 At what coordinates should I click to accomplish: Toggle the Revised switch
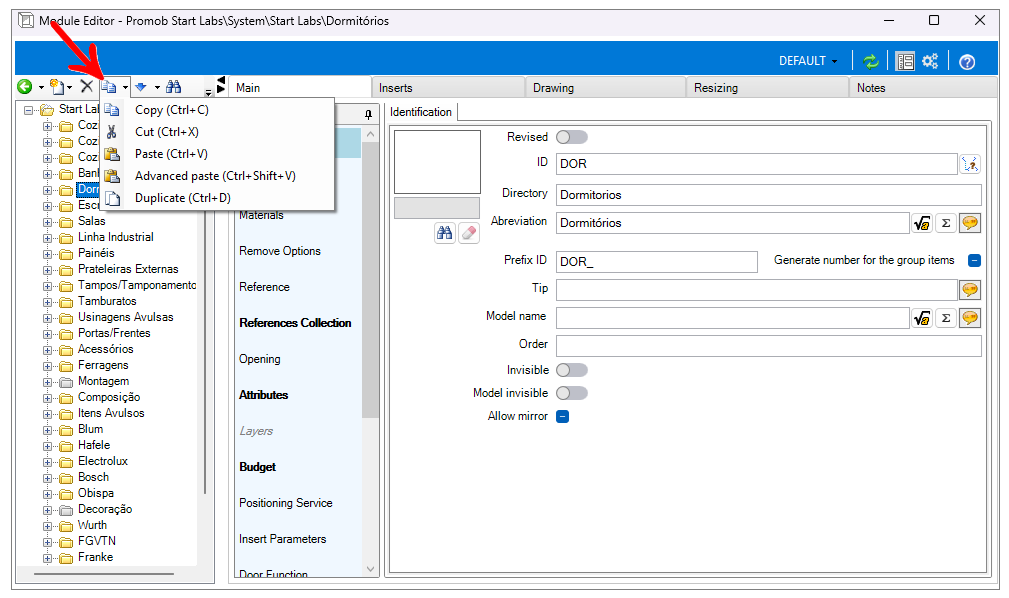pos(571,137)
